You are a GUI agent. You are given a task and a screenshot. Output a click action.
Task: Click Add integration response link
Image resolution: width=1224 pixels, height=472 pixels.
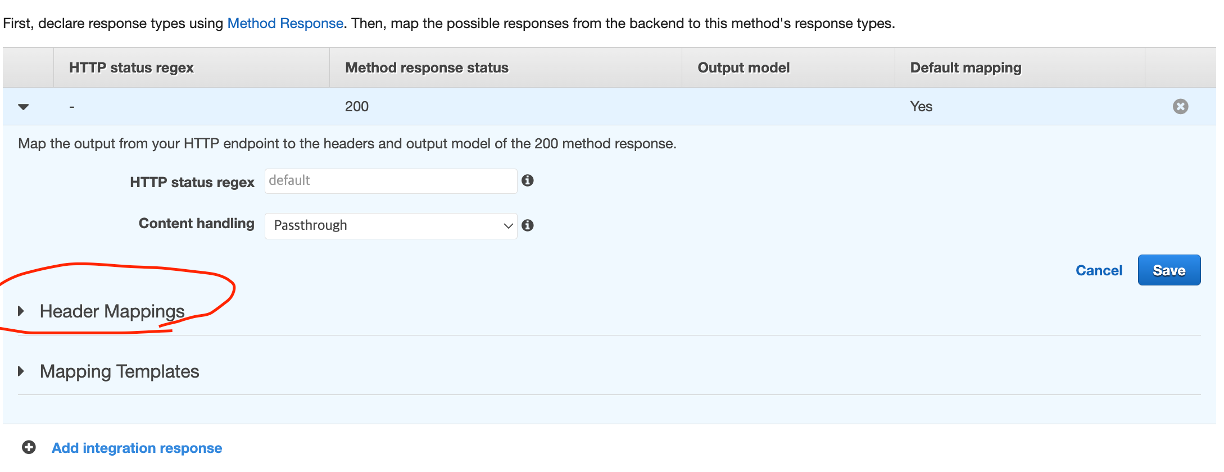[x=137, y=448]
